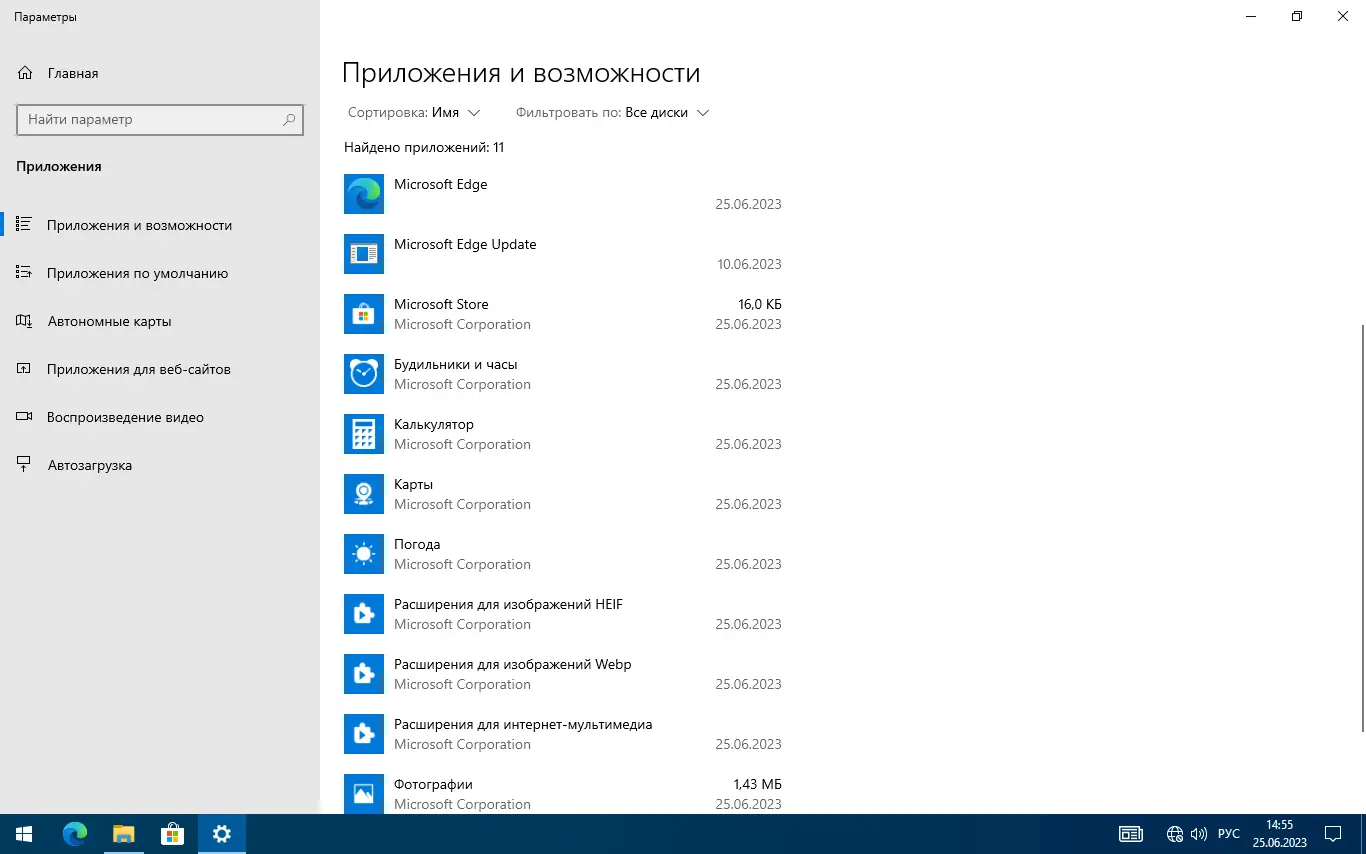Open the Windows Start menu

pyautogui.click(x=24, y=834)
